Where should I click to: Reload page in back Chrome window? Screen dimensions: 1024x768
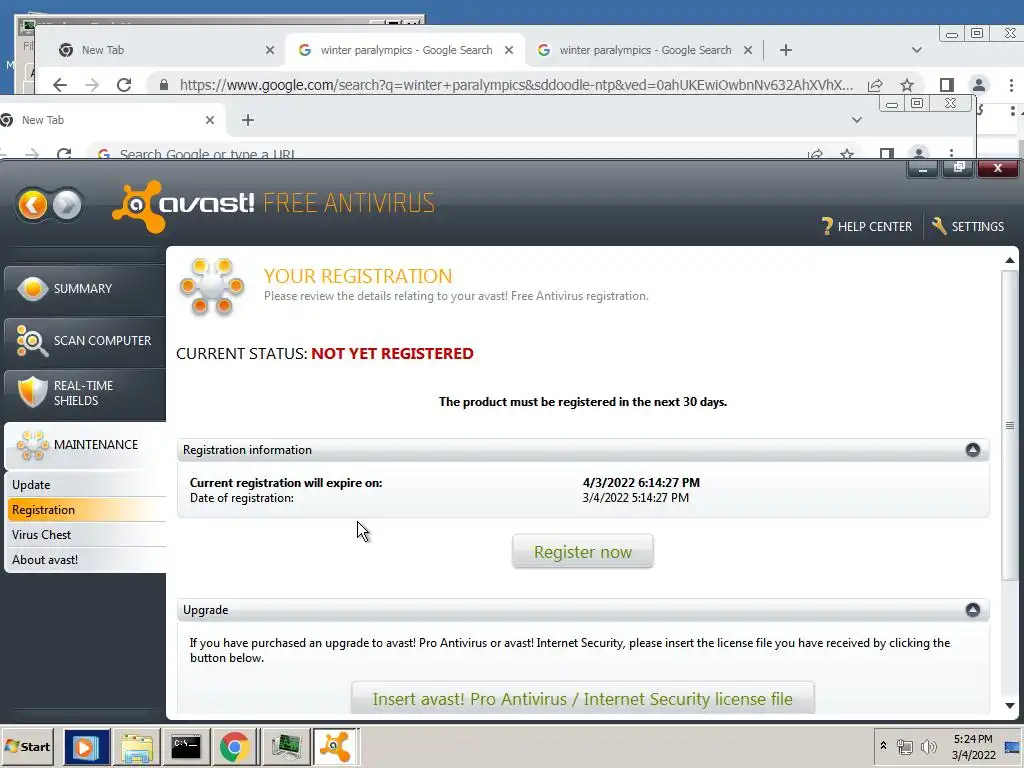[x=124, y=85]
